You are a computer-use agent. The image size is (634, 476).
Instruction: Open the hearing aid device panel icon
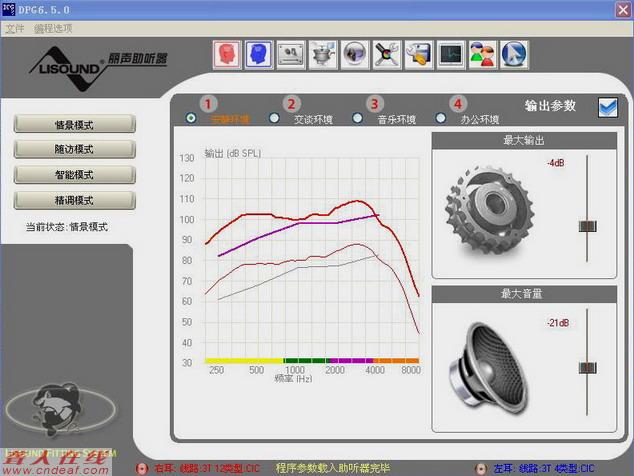coord(291,55)
